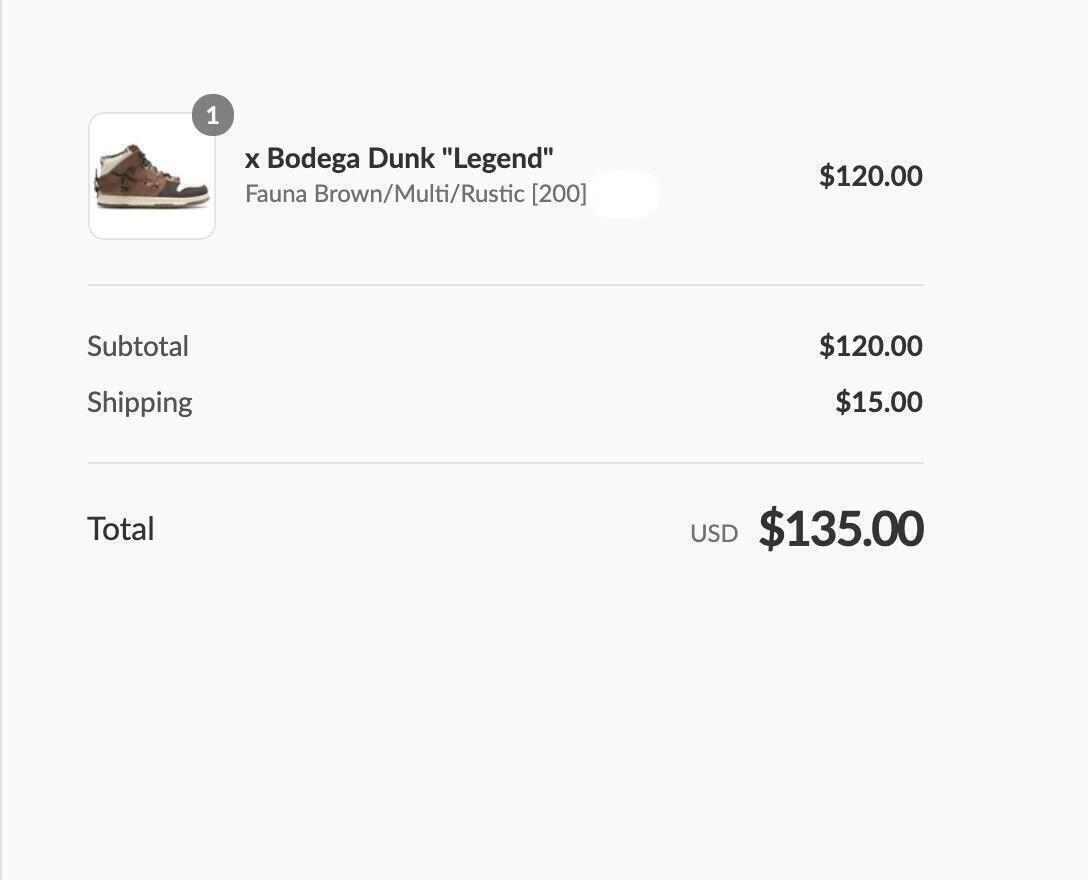Click the Total label
Image resolution: width=1088 pixels, height=880 pixels.
(x=121, y=529)
